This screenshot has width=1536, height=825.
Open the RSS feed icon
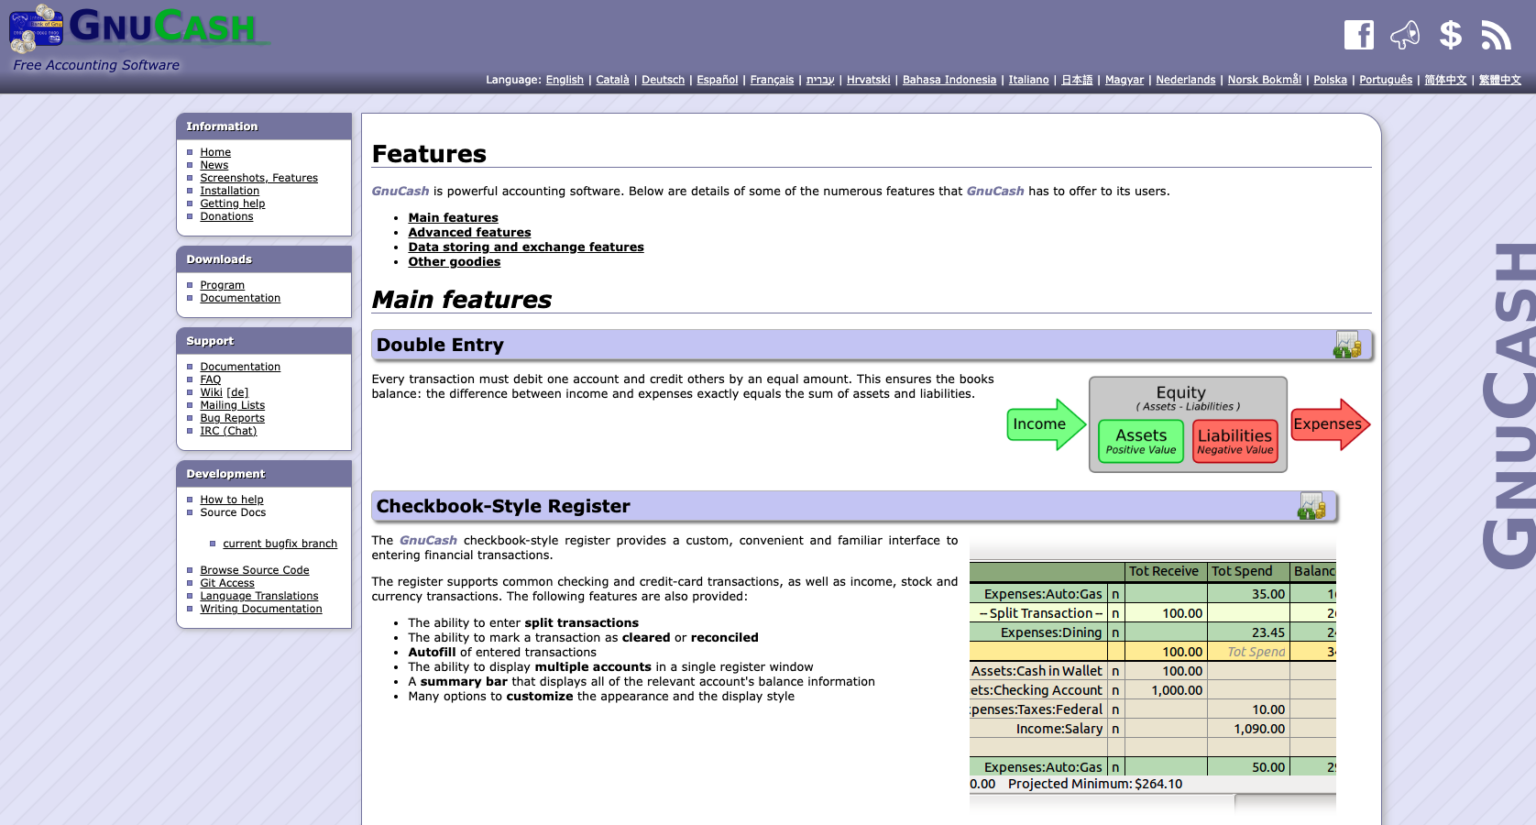tap(1496, 34)
